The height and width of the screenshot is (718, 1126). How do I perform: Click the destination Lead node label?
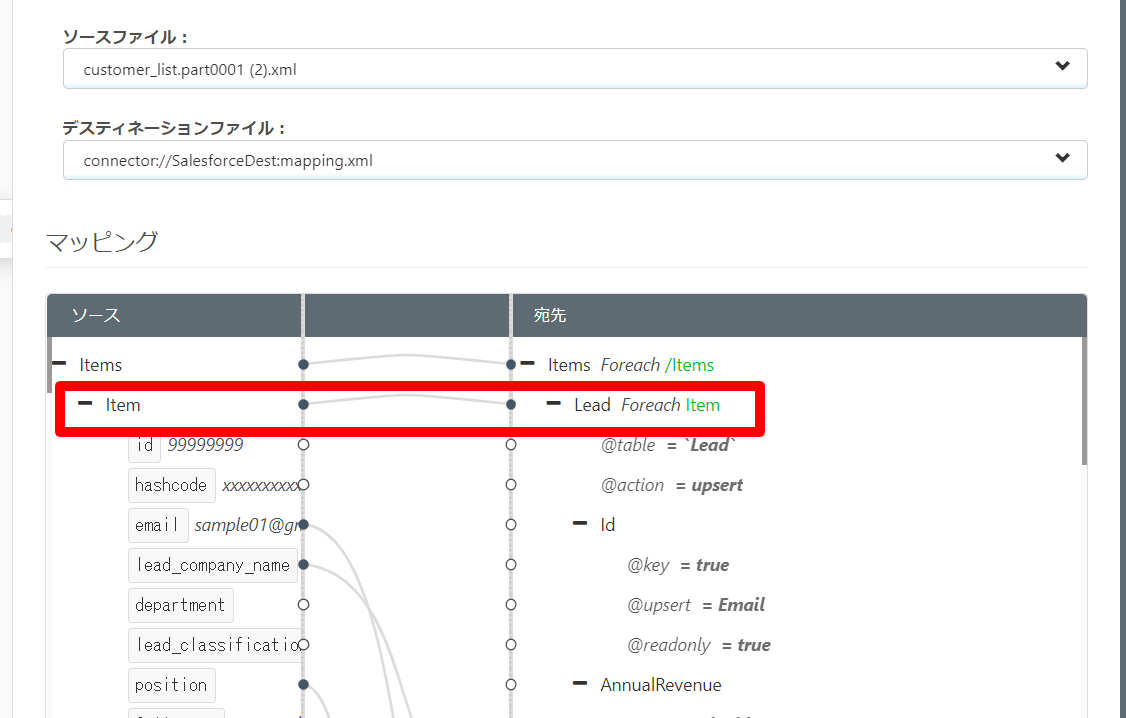[x=592, y=405]
